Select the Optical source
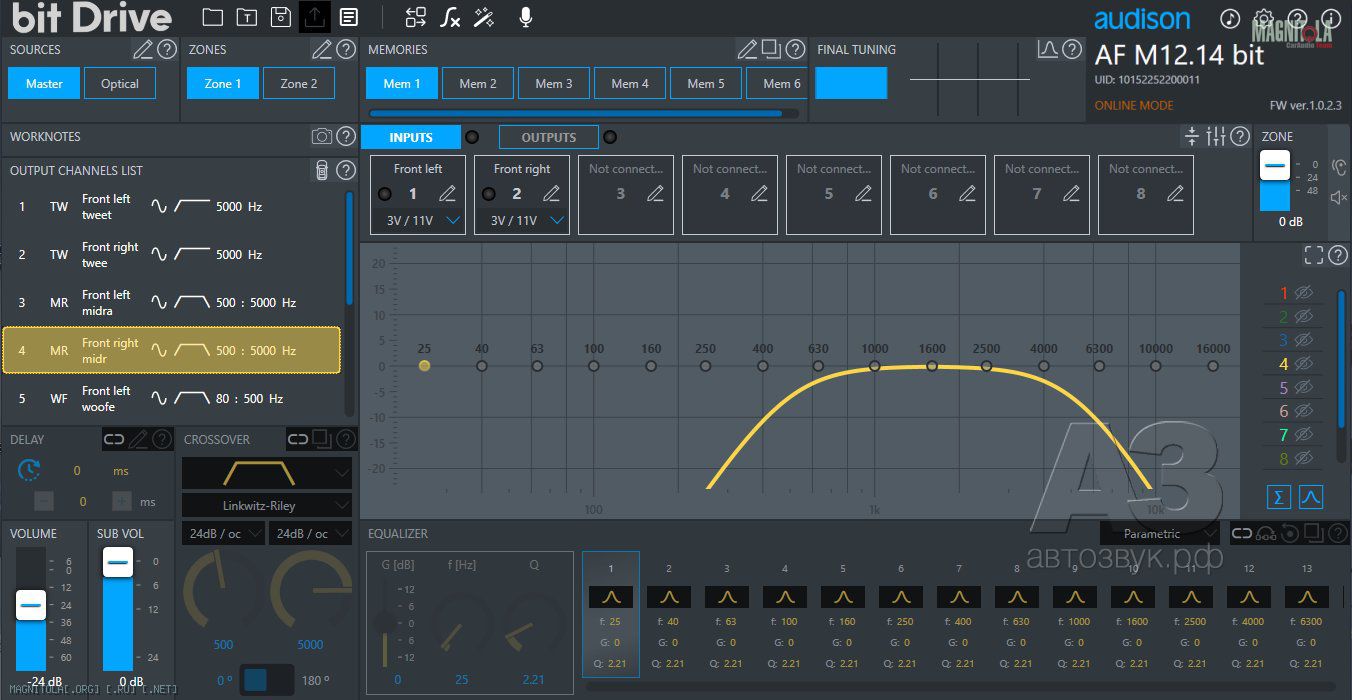The width and height of the screenshot is (1352, 700). 120,84
